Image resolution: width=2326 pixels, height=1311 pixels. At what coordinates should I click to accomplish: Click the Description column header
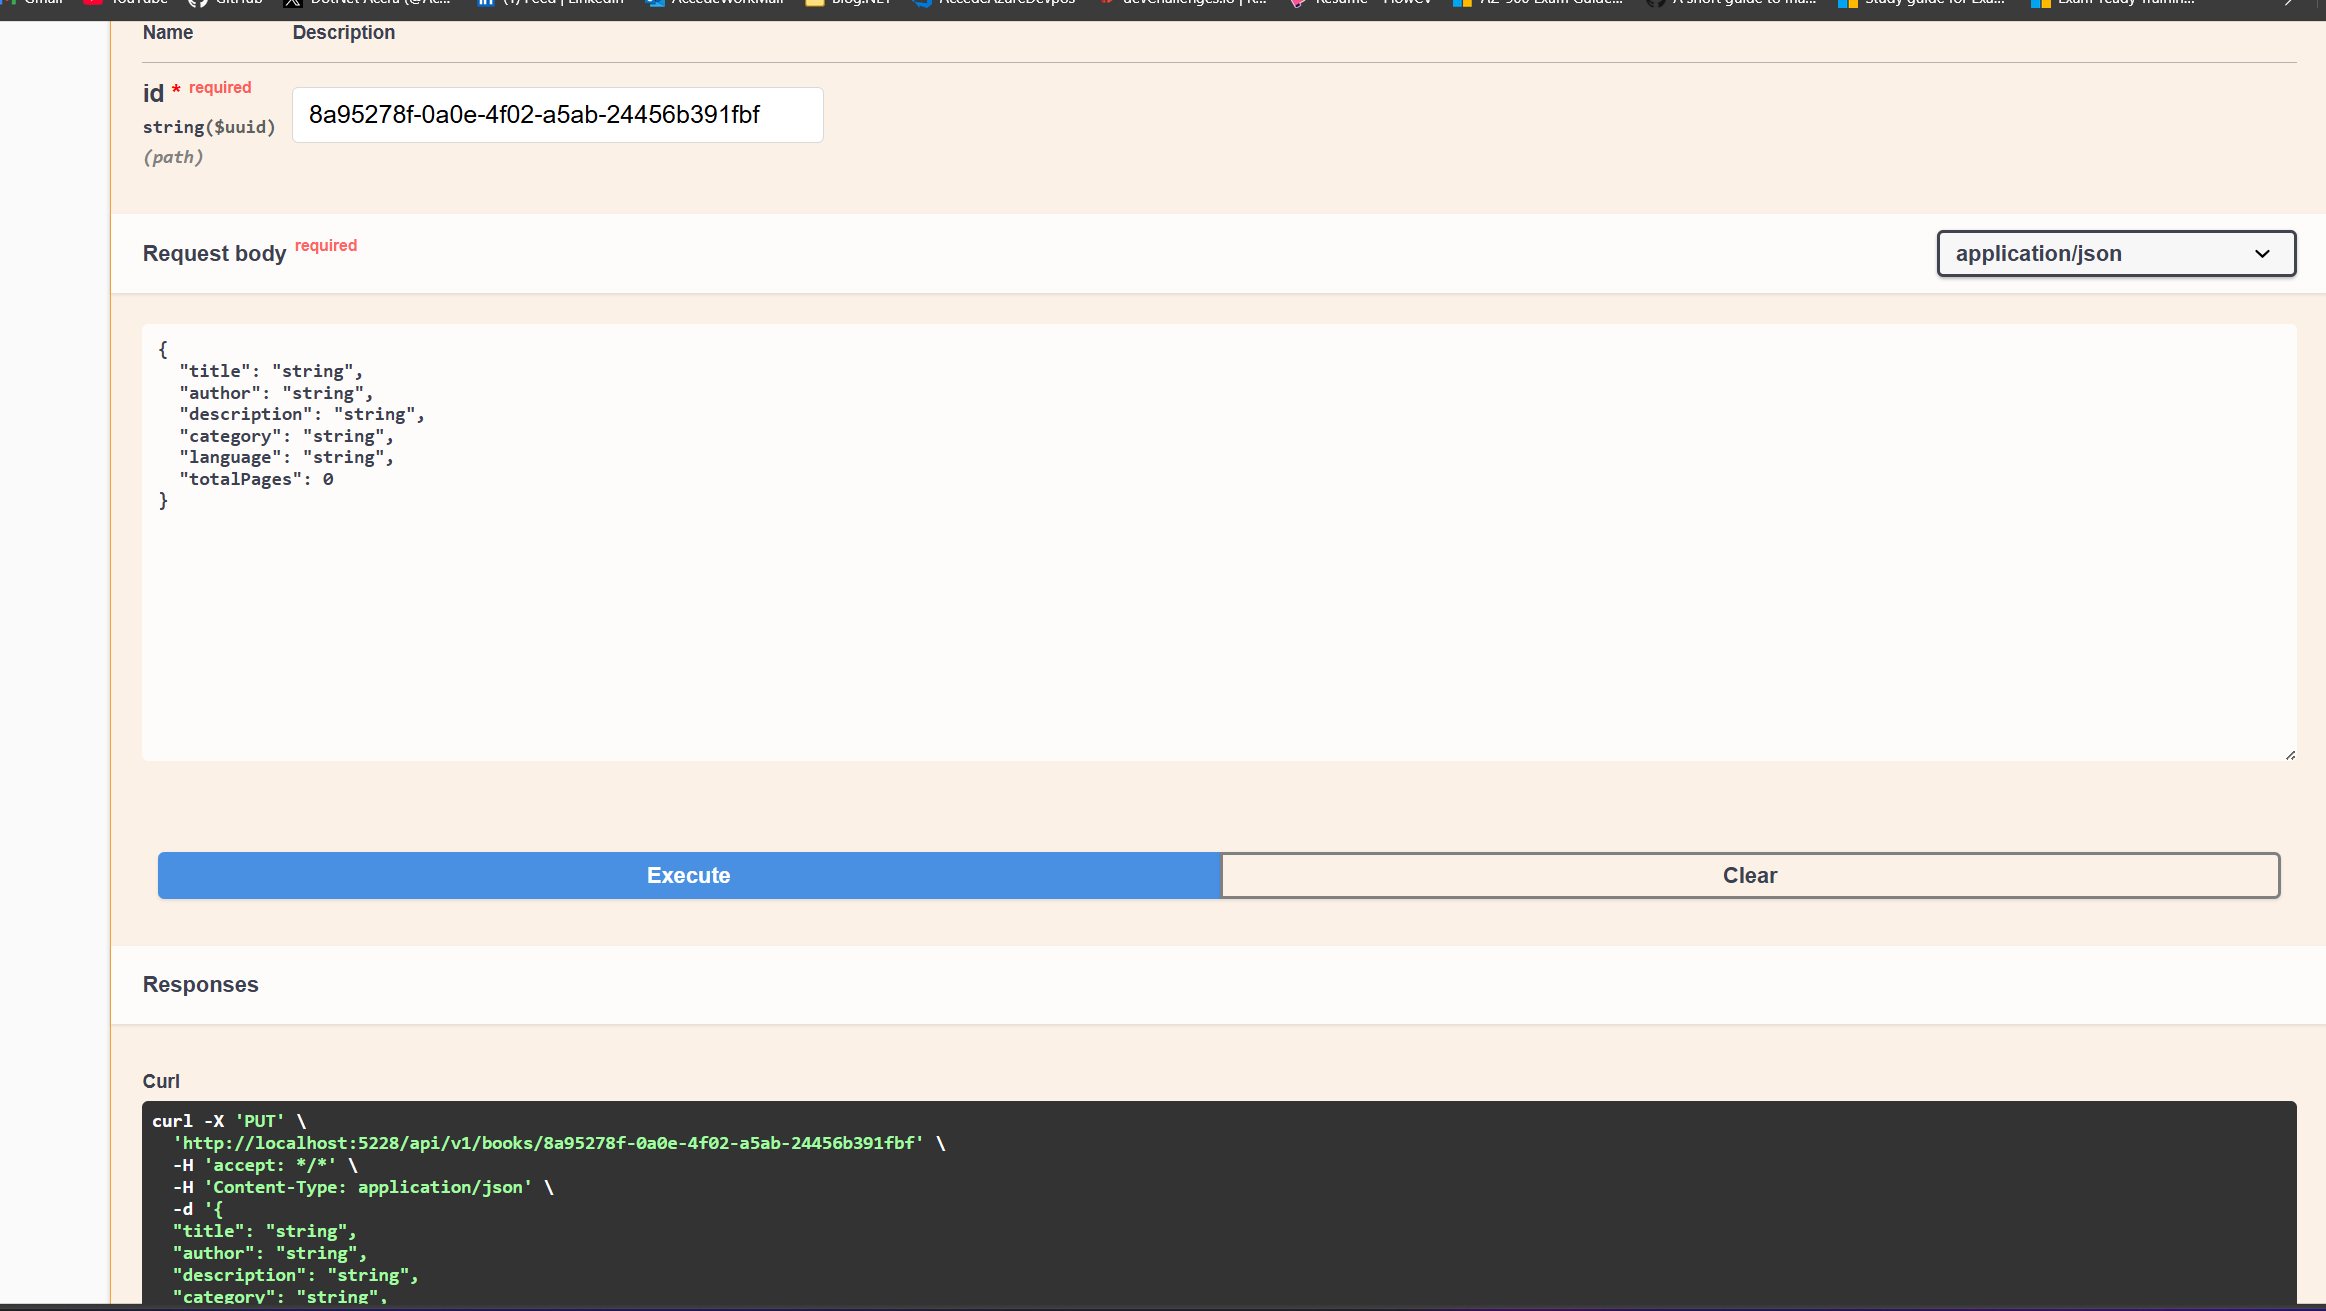344,33
